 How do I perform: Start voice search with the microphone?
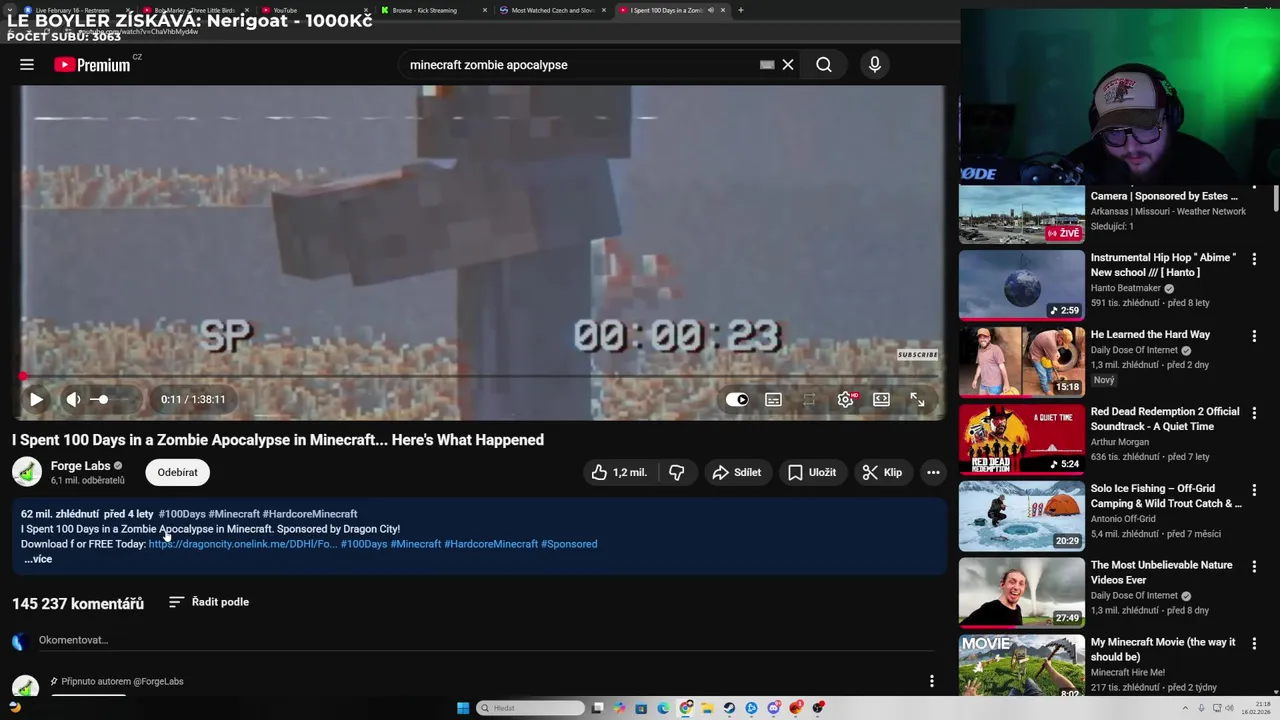(875, 65)
